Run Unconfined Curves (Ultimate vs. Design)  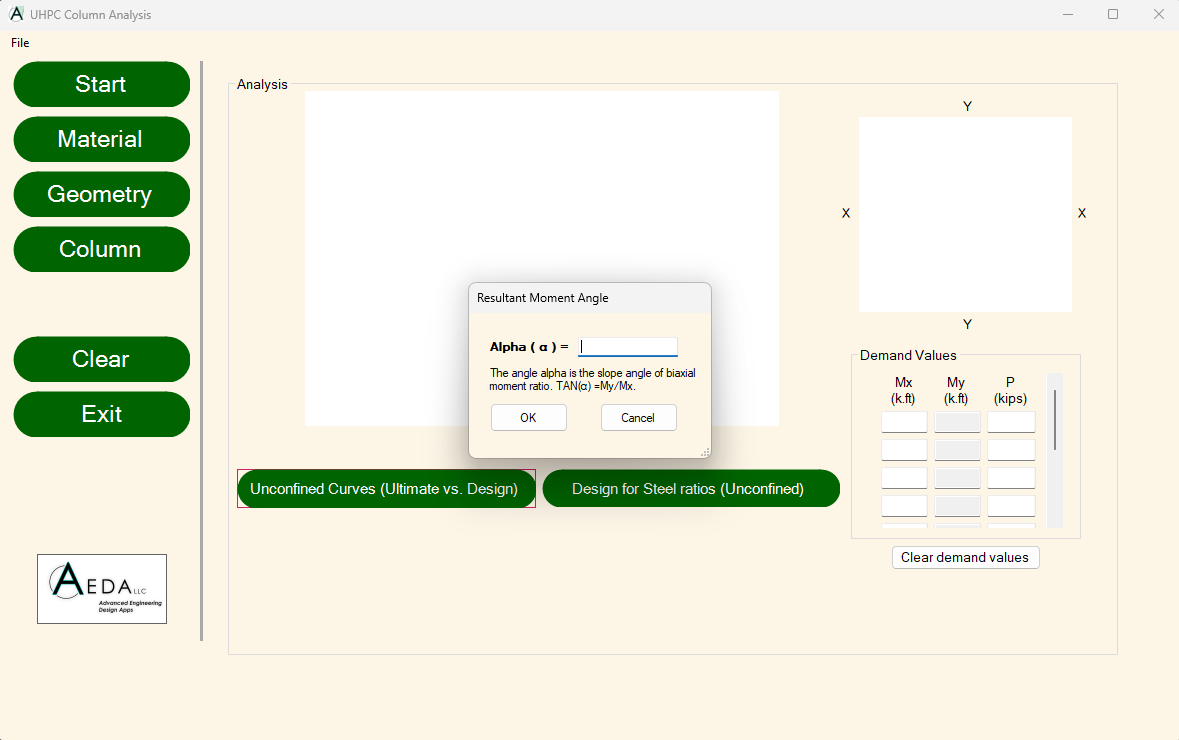click(386, 489)
